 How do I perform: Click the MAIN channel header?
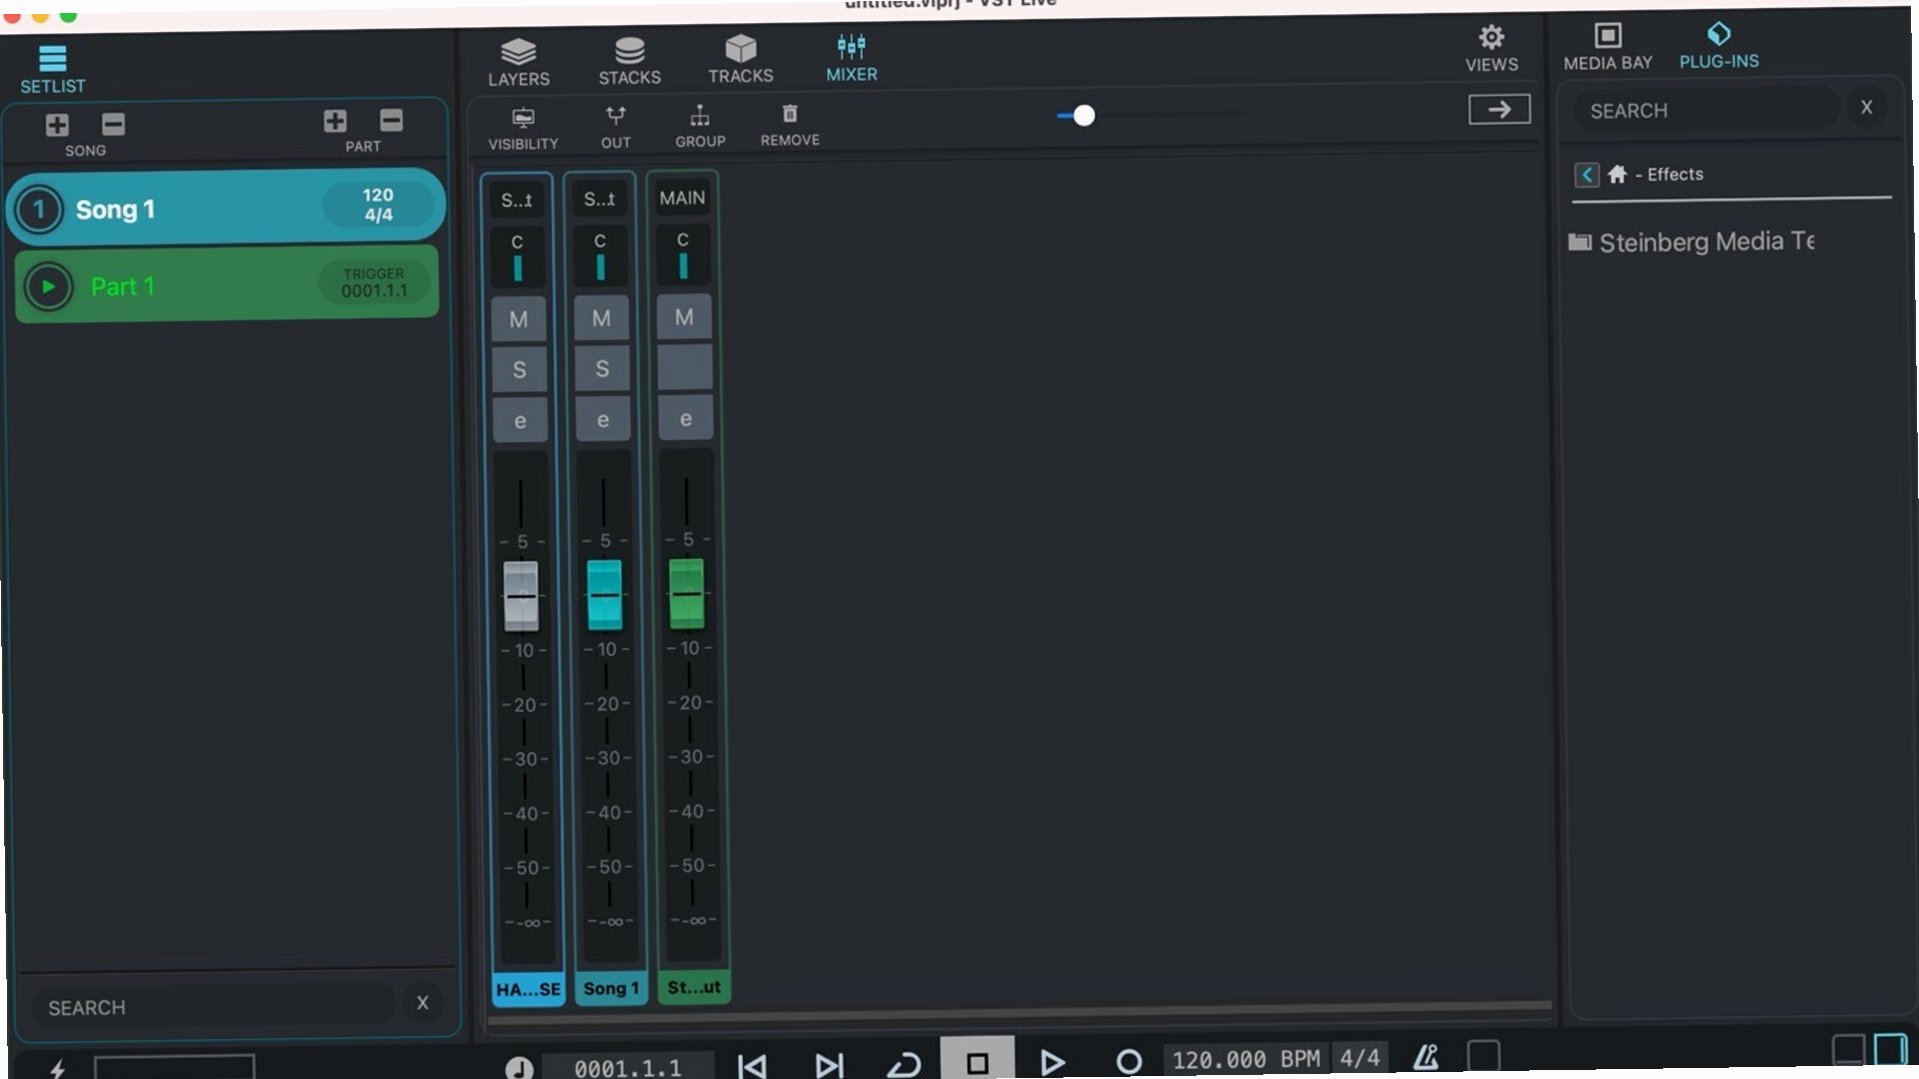(682, 198)
